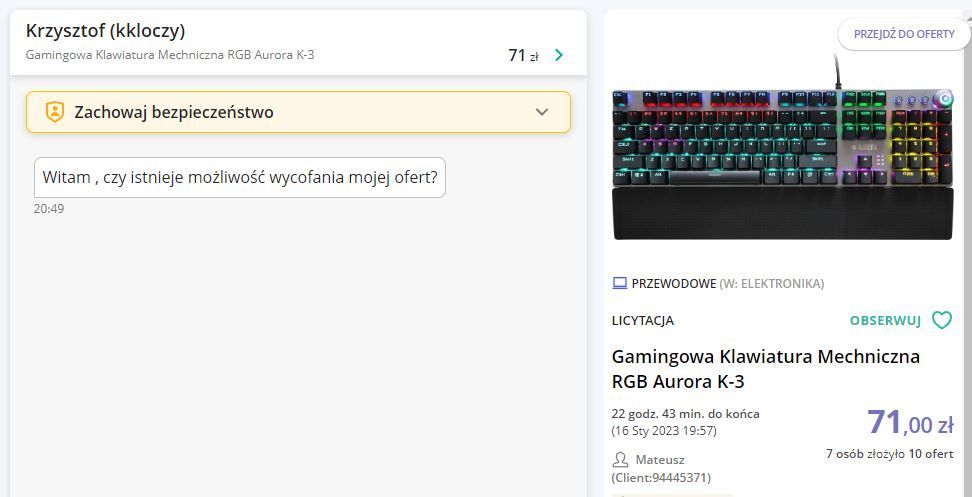Click the Client:94445371 identifier
The height and width of the screenshot is (497, 972).
(x=661, y=478)
